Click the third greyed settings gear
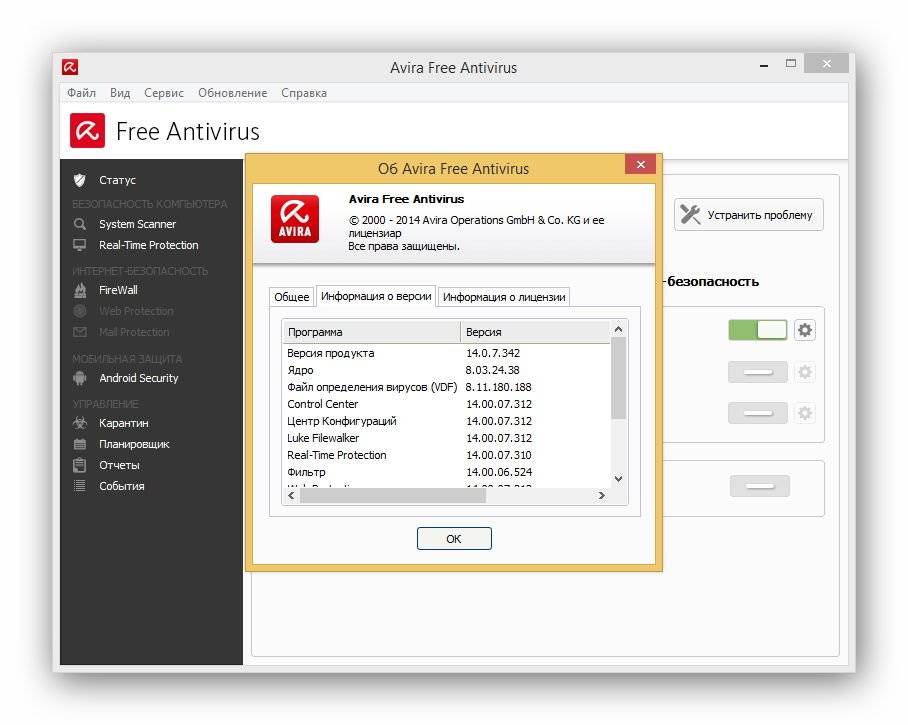 pos(804,413)
